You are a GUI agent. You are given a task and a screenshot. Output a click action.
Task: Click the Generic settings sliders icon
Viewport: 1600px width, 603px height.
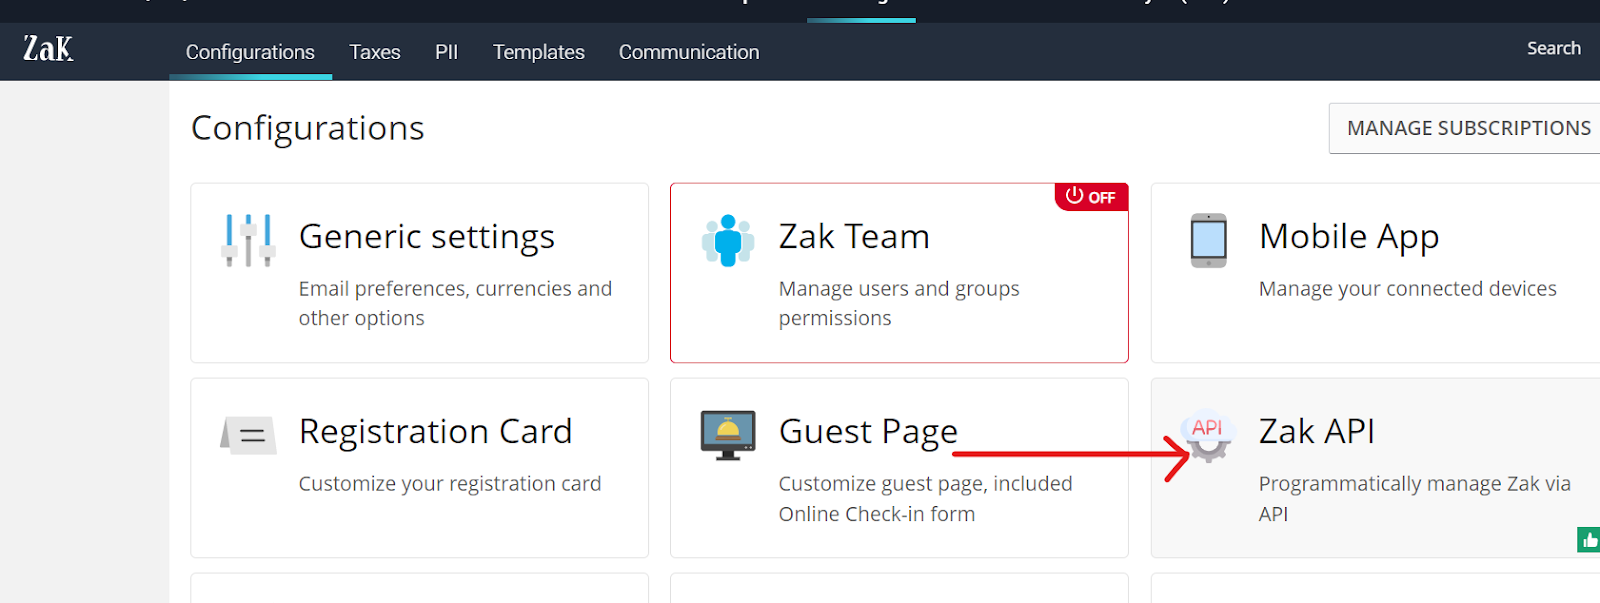pyautogui.click(x=248, y=240)
